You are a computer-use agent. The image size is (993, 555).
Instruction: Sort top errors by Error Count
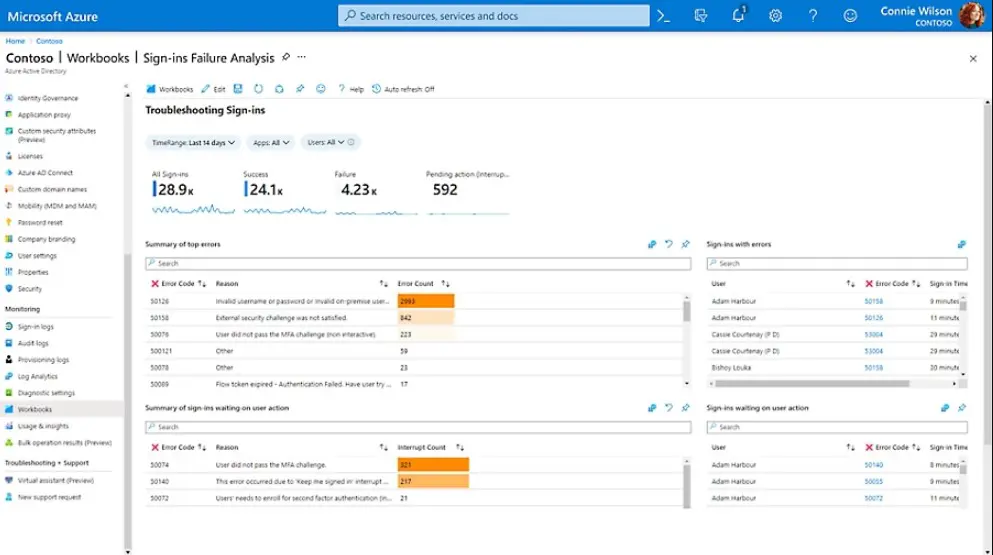pyautogui.click(x=445, y=284)
